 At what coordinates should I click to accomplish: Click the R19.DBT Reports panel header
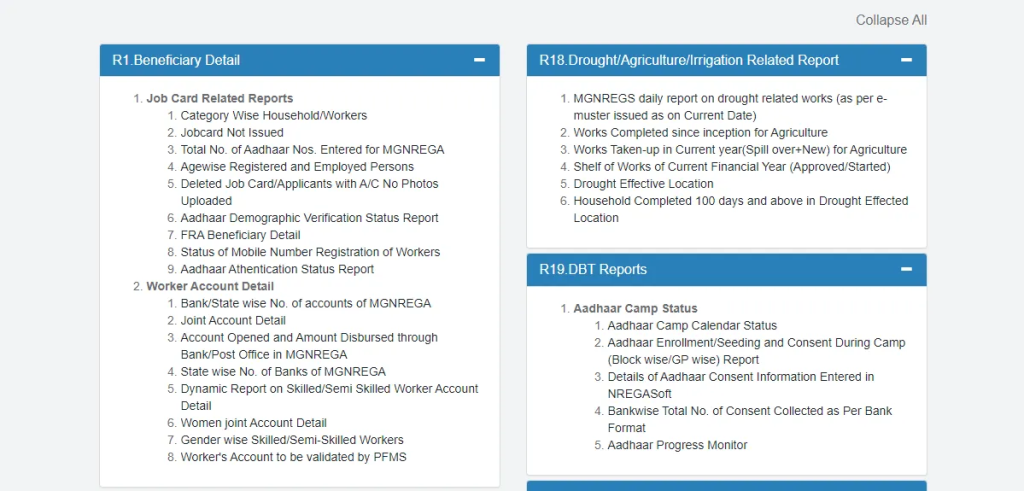click(x=726, y=269)
